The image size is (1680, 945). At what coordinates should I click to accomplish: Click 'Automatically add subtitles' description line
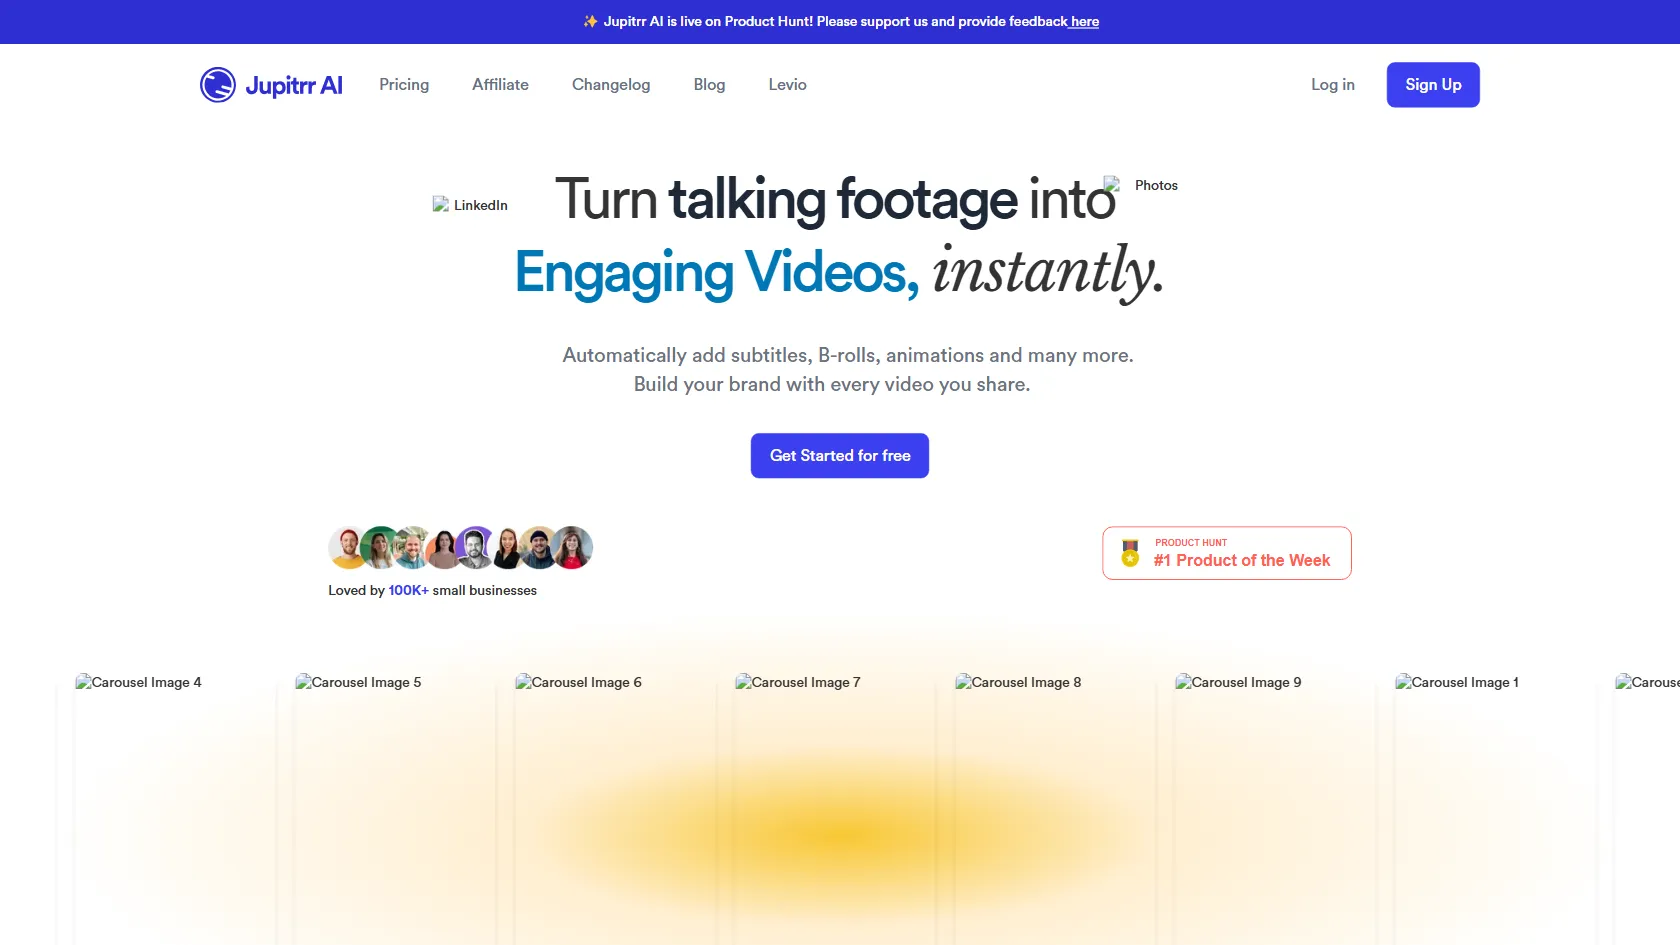(848, 355)
